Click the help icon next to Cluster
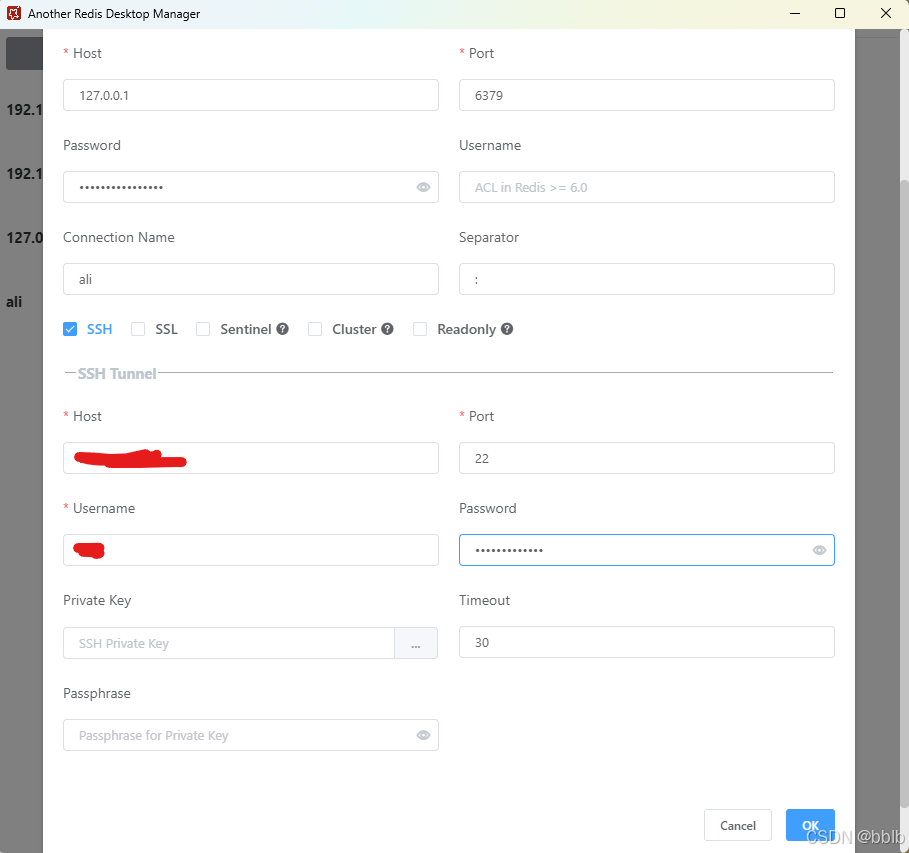Image resolution: width=909 pixels, height=853 pixels. coord(387,329)
